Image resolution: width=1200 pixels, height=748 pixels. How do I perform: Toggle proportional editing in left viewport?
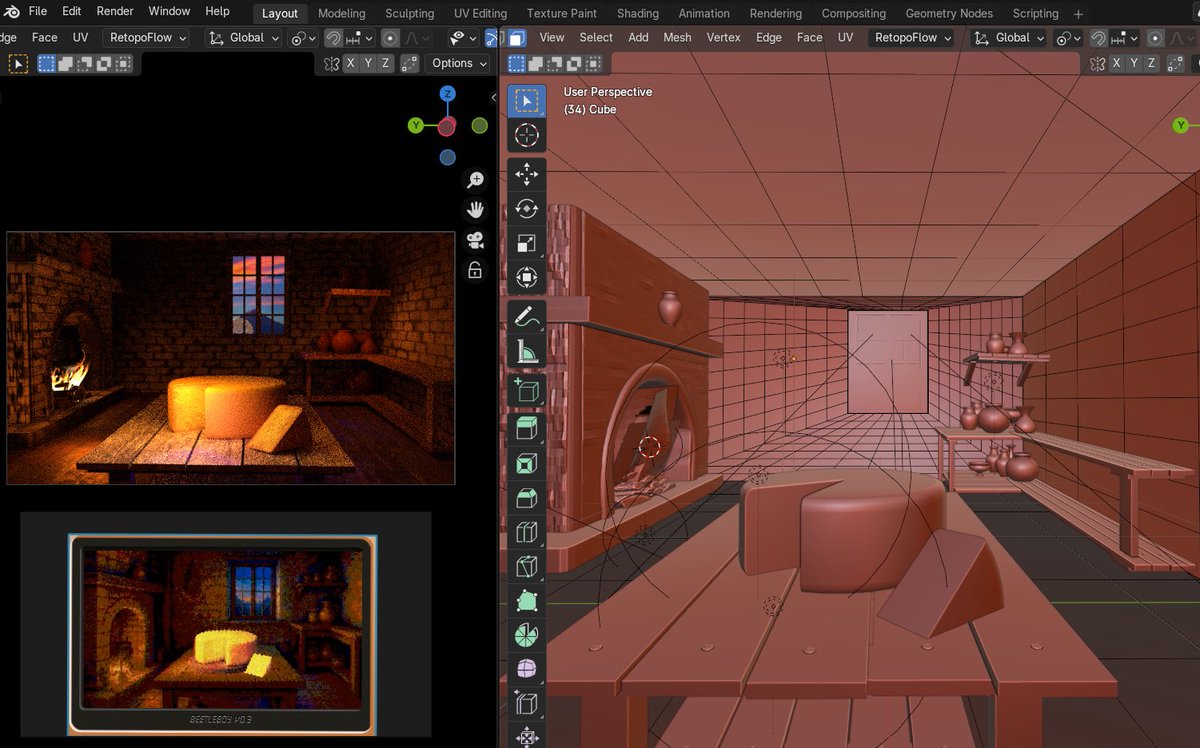[x=390, y=38]
